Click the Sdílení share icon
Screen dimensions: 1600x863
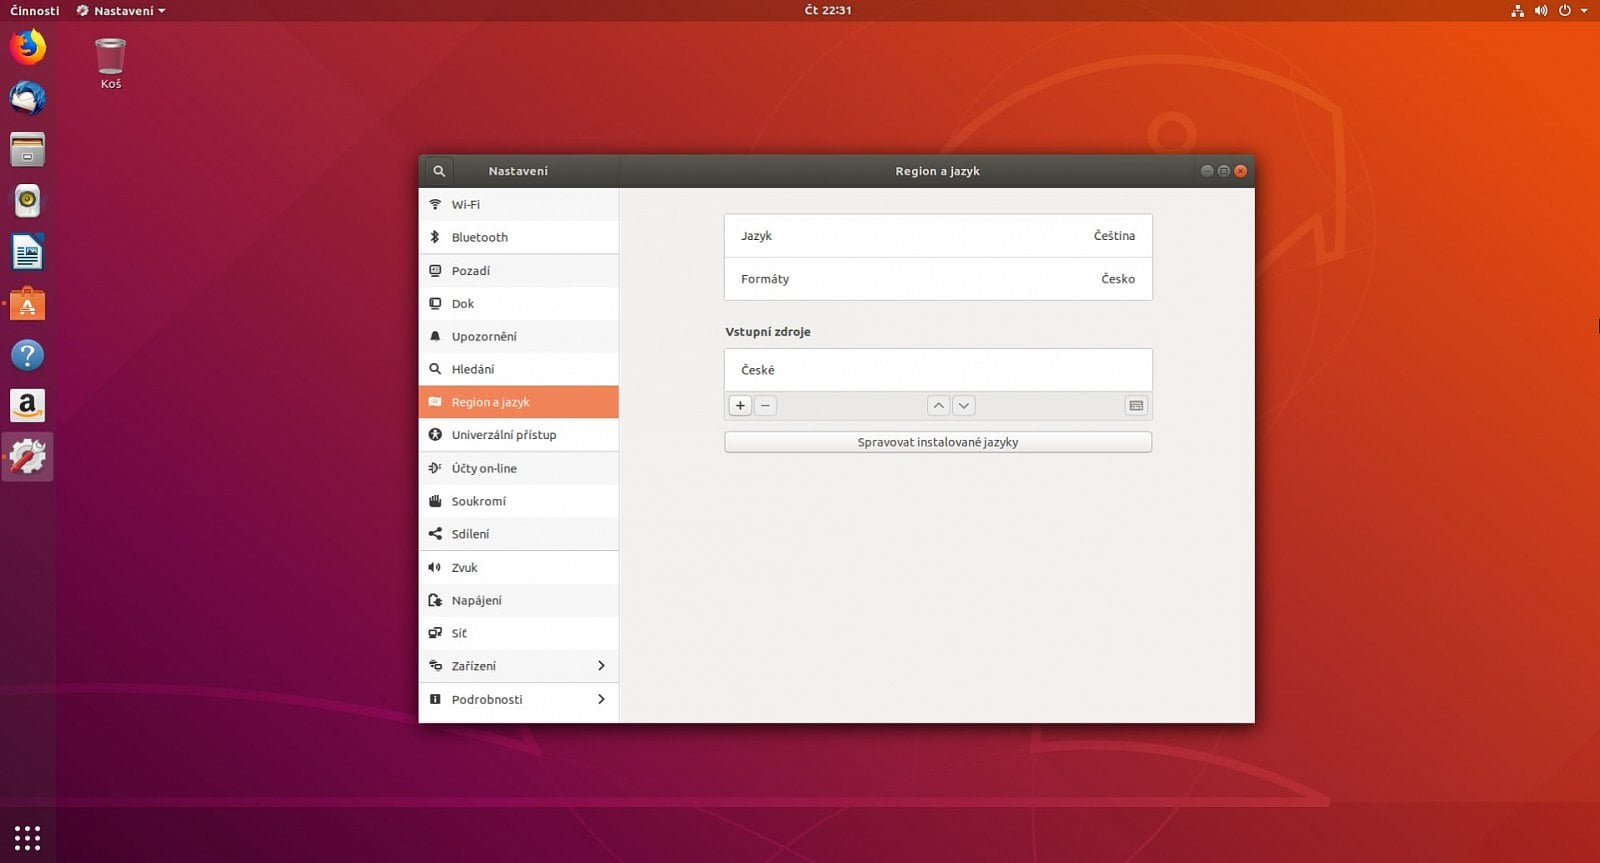point(435,534)
